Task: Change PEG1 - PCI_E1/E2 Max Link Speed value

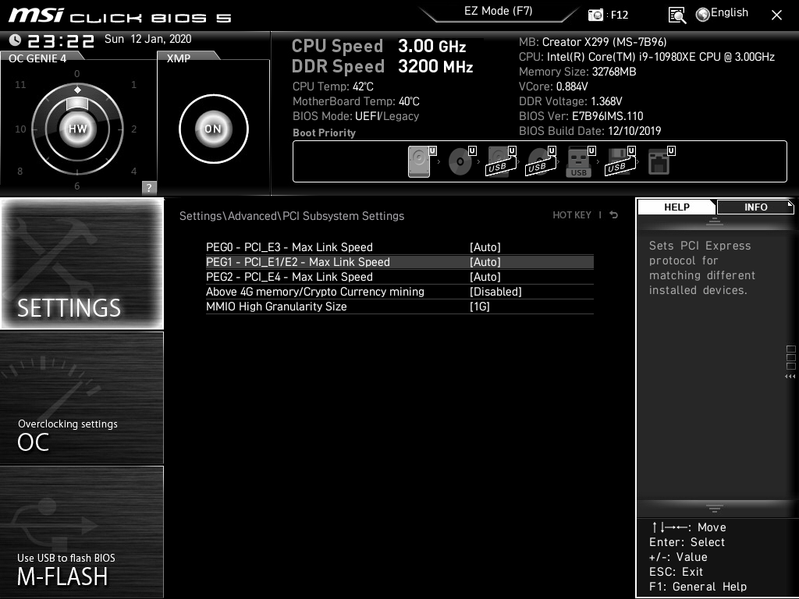Action: pos(485,262)
